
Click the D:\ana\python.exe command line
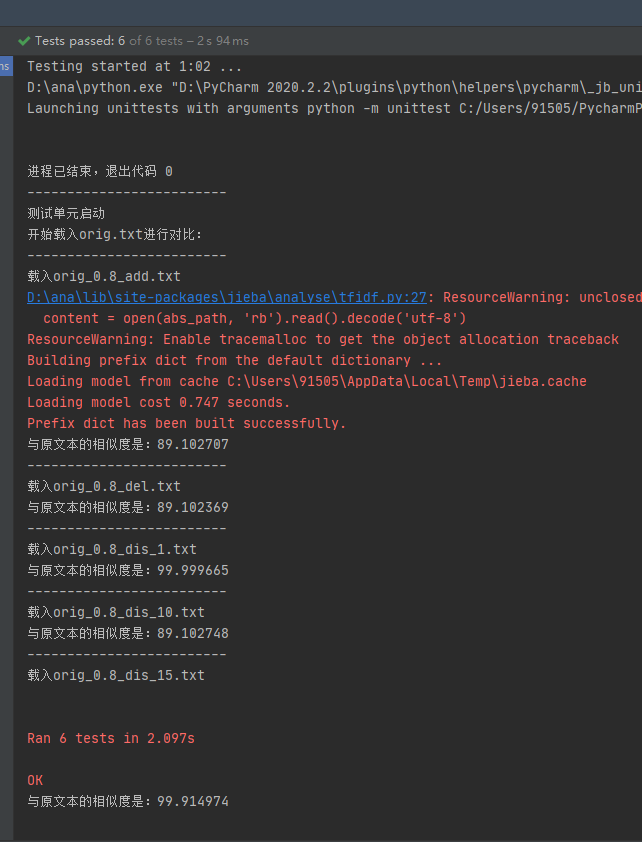[x=334, y=88]
